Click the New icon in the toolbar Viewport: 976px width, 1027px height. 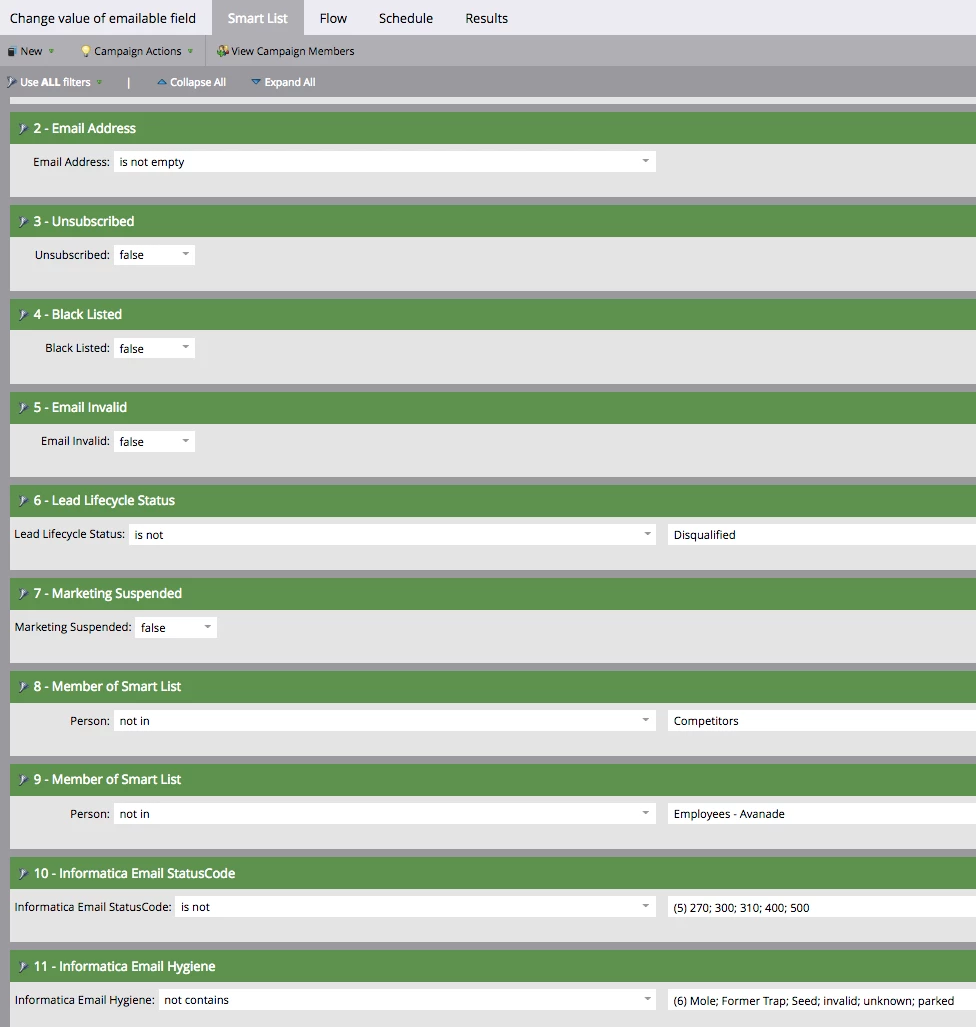coord(11,51)
